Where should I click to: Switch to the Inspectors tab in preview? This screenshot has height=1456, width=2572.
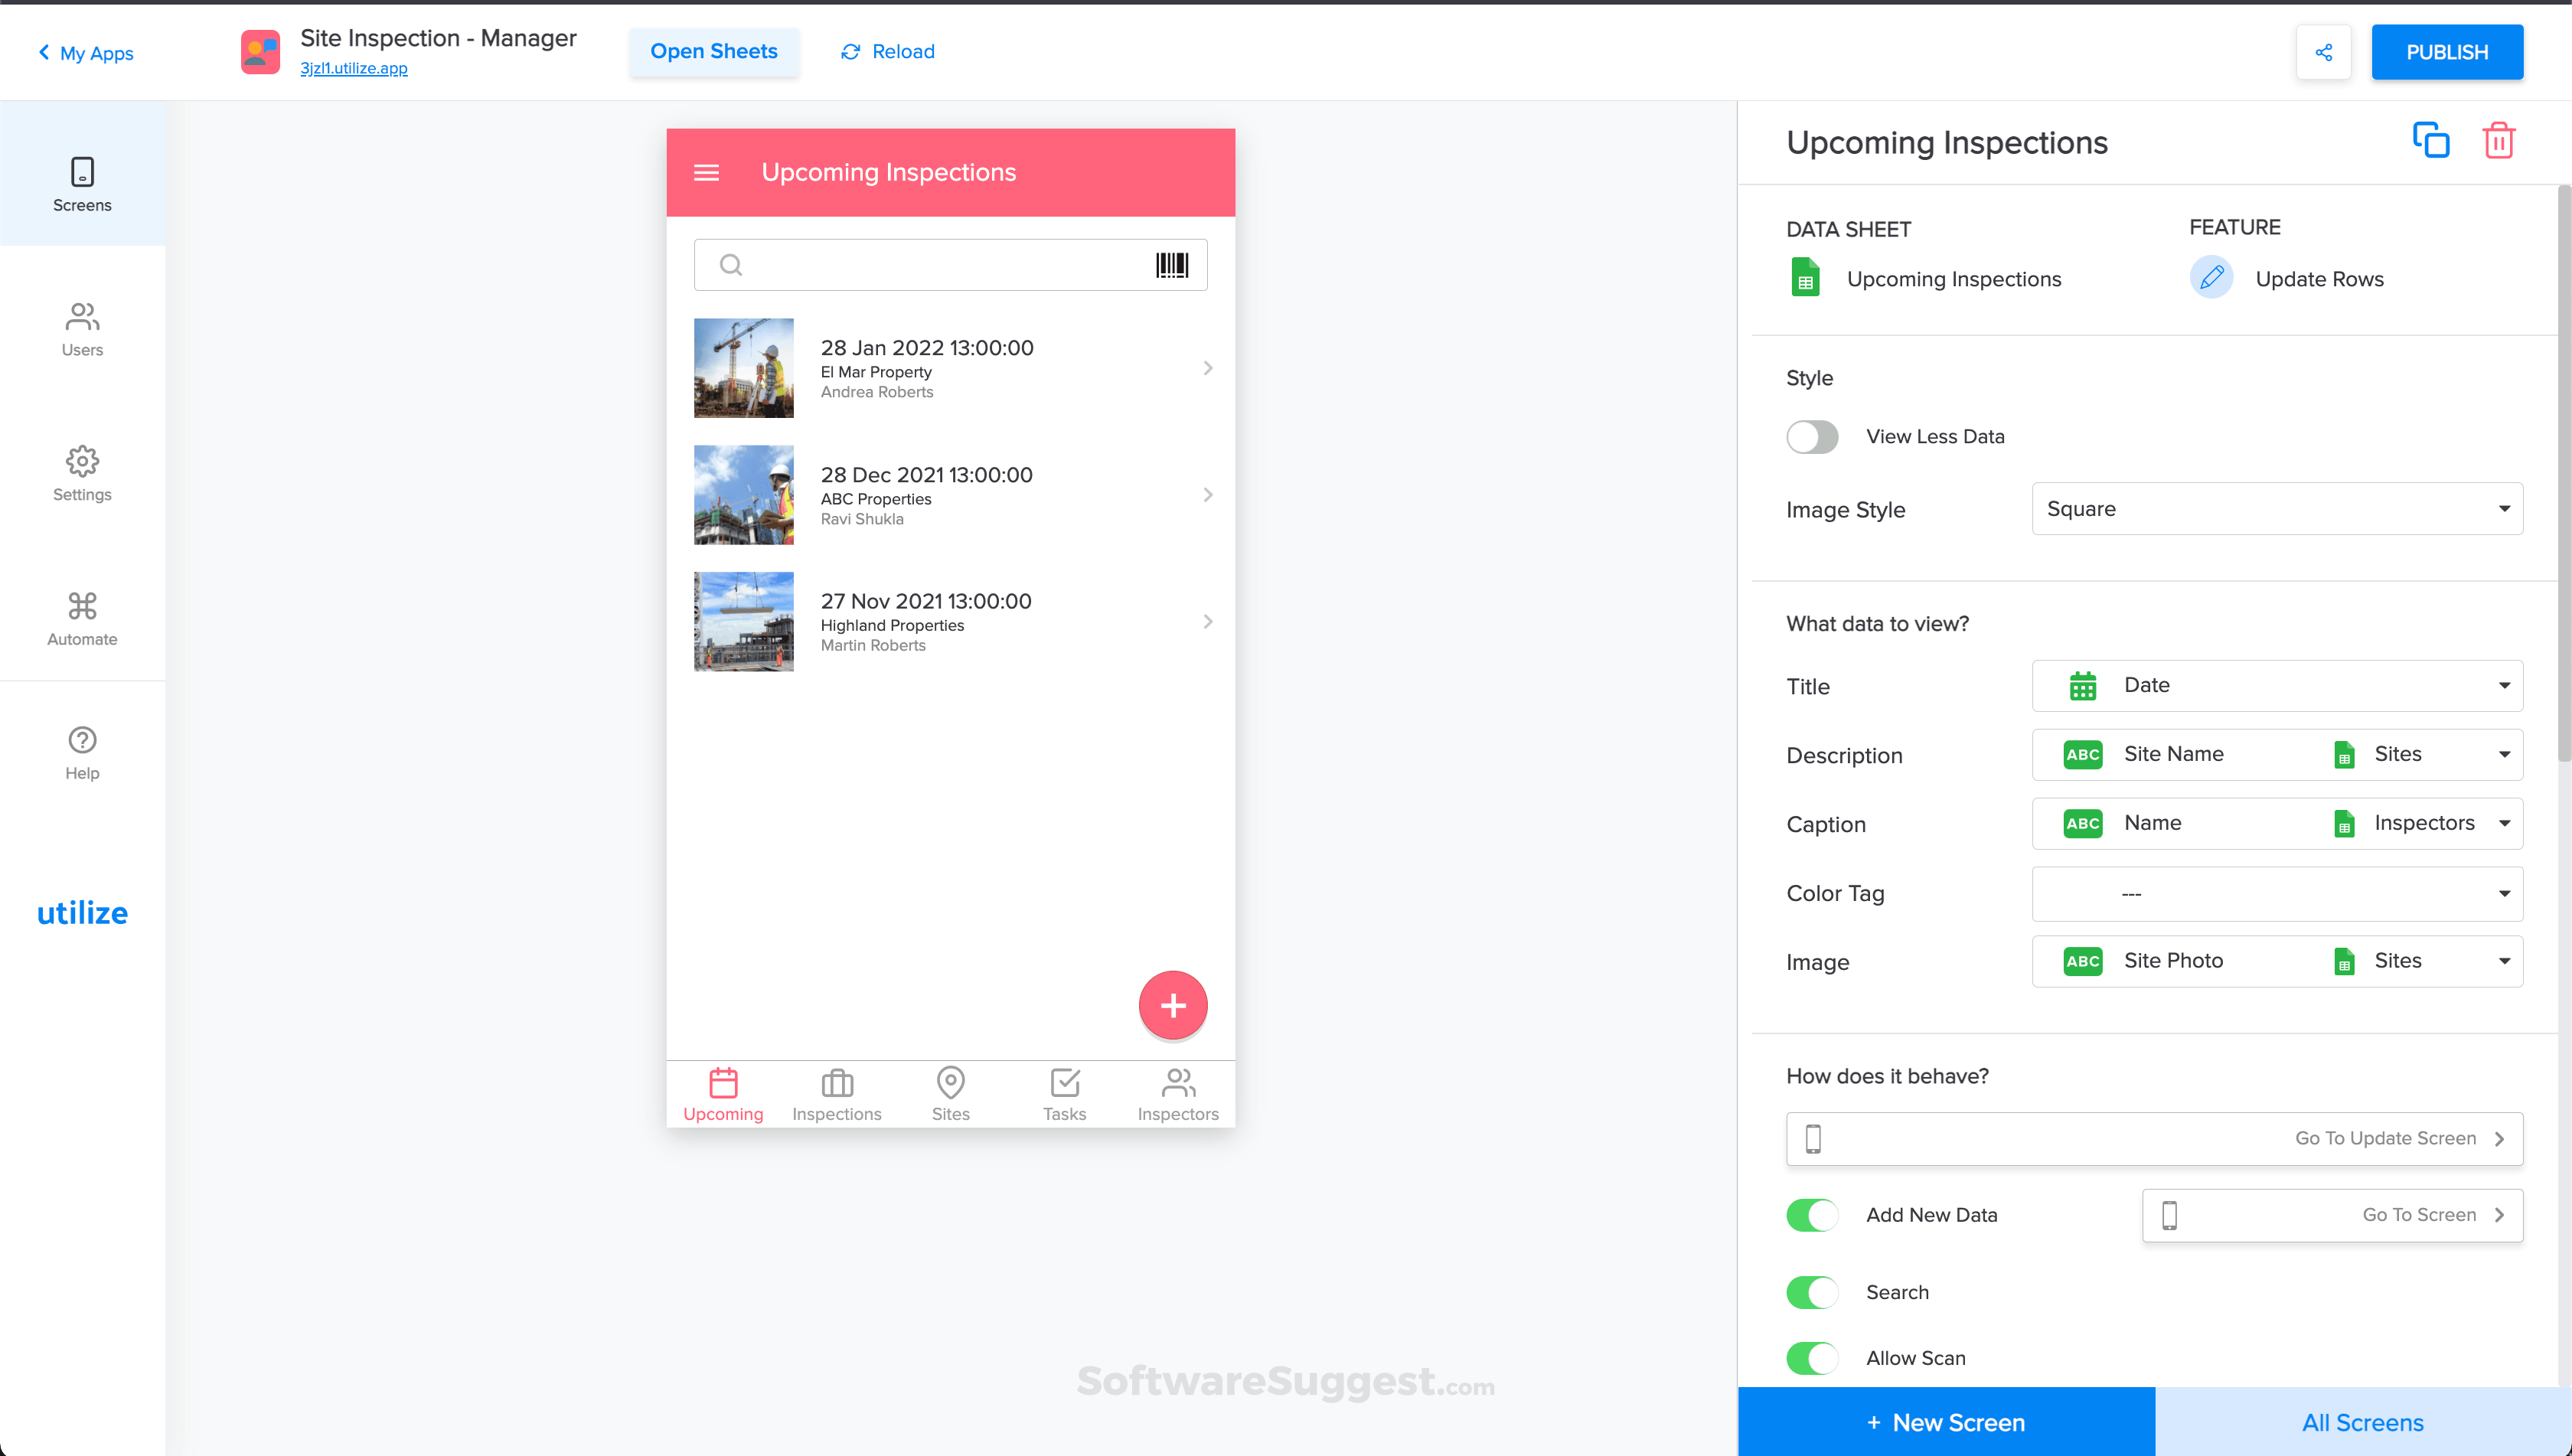(1178, 1093)
